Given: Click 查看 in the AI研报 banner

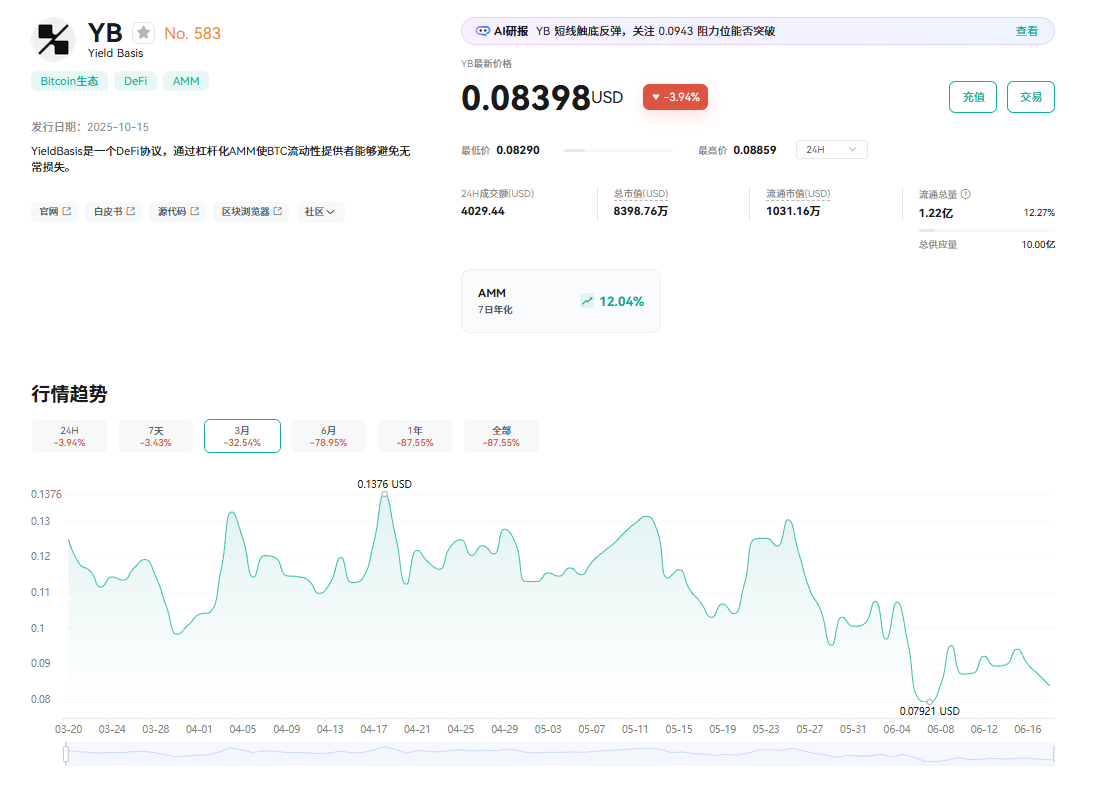Looking at the screenshot, I should [1026, 31].
